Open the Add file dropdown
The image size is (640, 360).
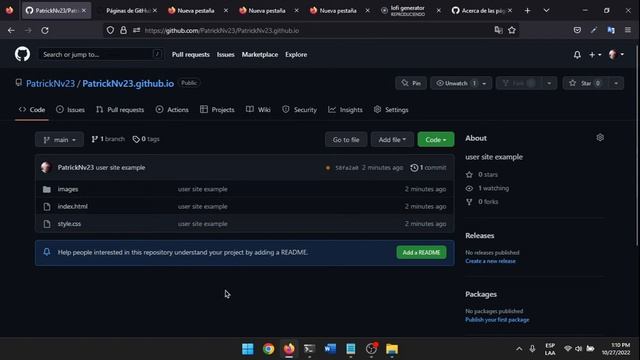pos(392,140)
